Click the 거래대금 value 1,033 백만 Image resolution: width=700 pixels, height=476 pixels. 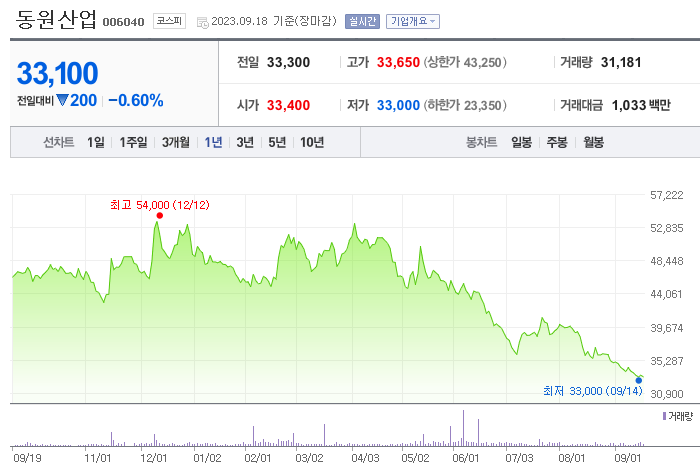(641, 105)
